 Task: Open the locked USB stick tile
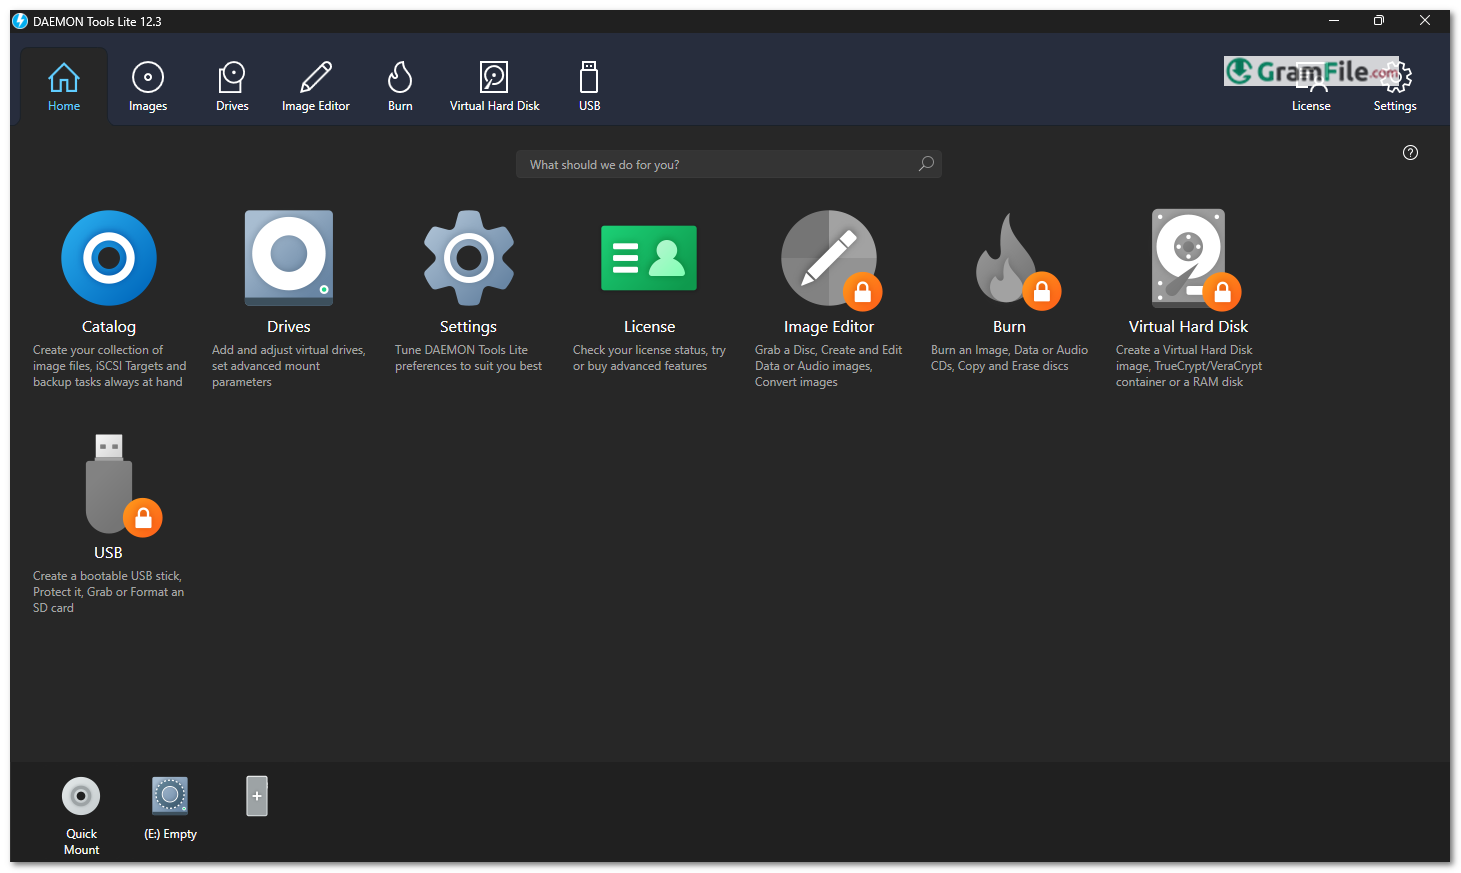109,484
